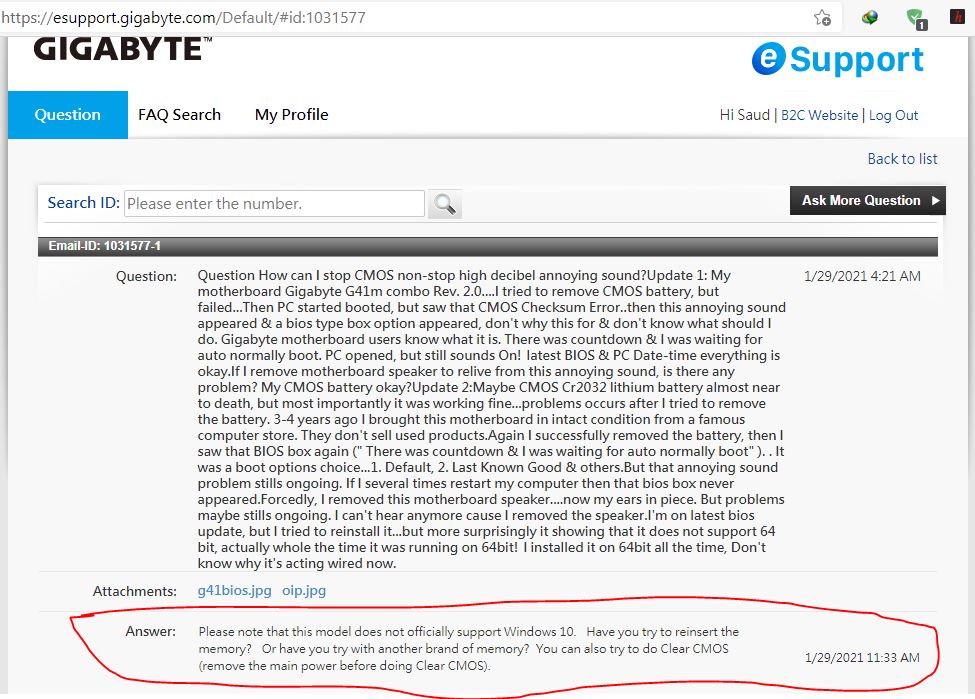Open the green shield extension icon
The image size is (975, 699).
[916, 19]
